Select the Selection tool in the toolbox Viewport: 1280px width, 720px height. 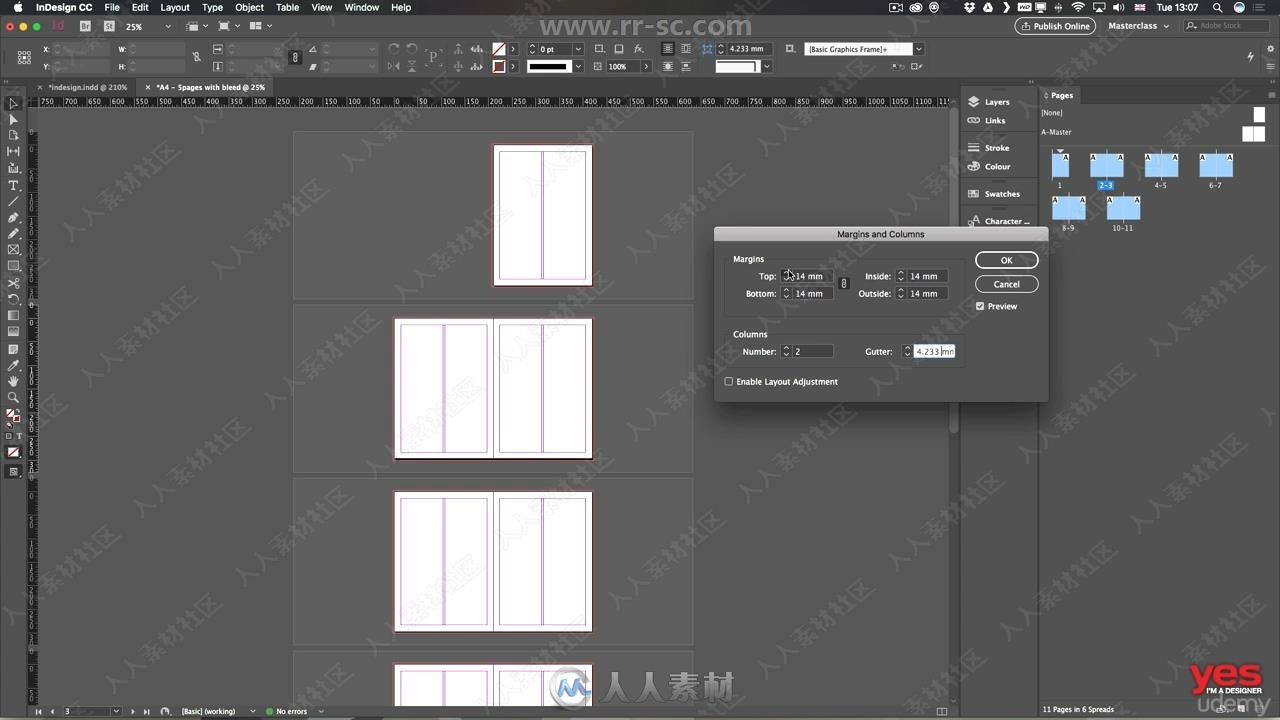click(13, 104)
